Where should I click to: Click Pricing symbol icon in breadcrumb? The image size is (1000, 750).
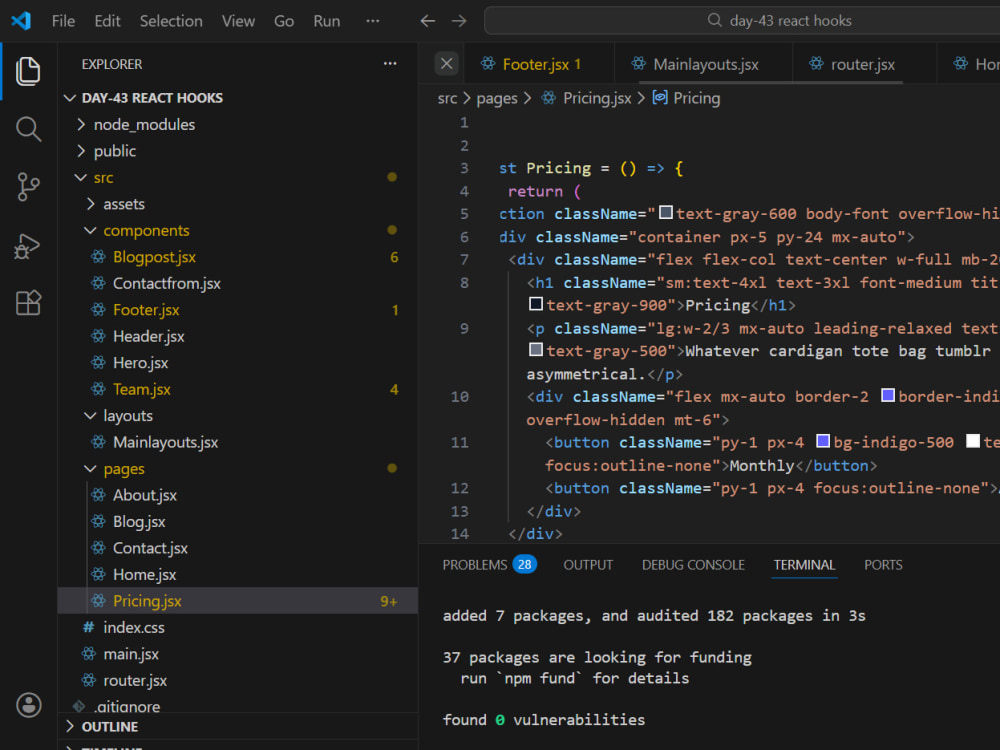[660, 98]
